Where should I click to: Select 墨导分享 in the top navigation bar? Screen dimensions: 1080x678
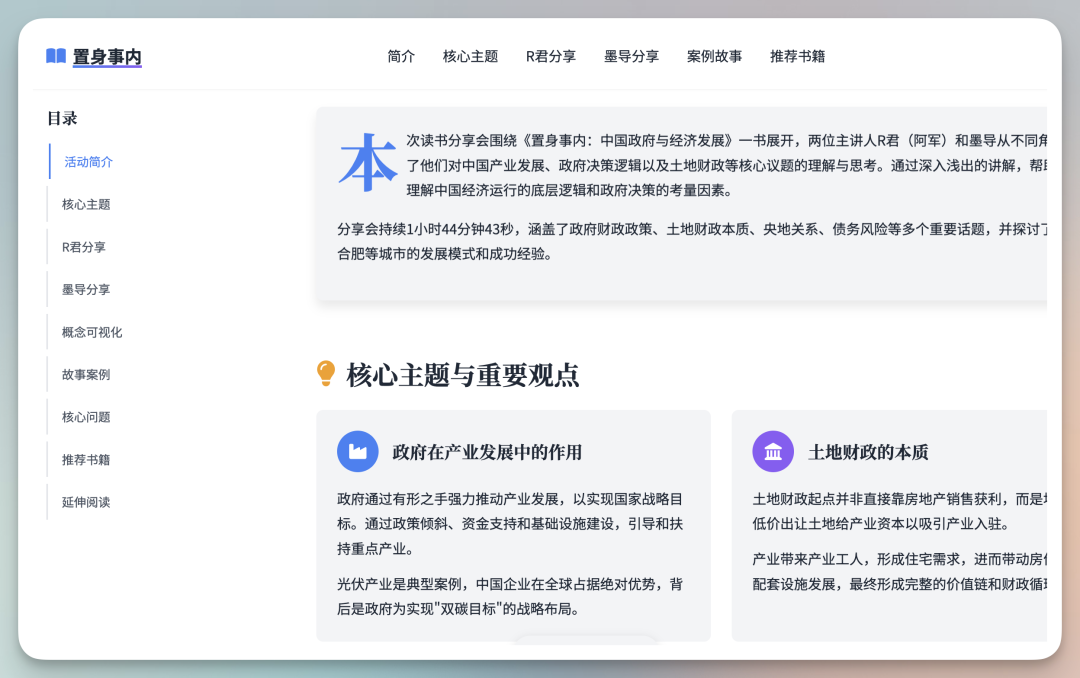tap(632, 56)
